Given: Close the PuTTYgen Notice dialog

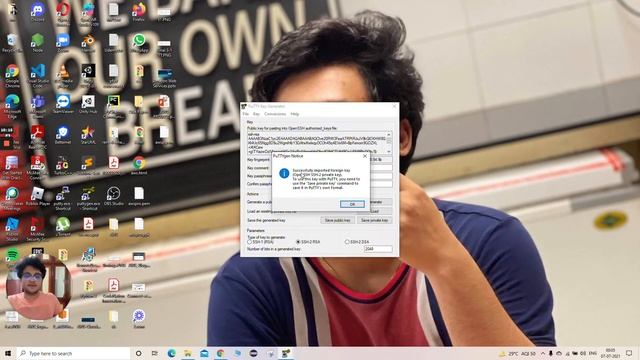Looking at the screenshot, I should pos(365,156).
